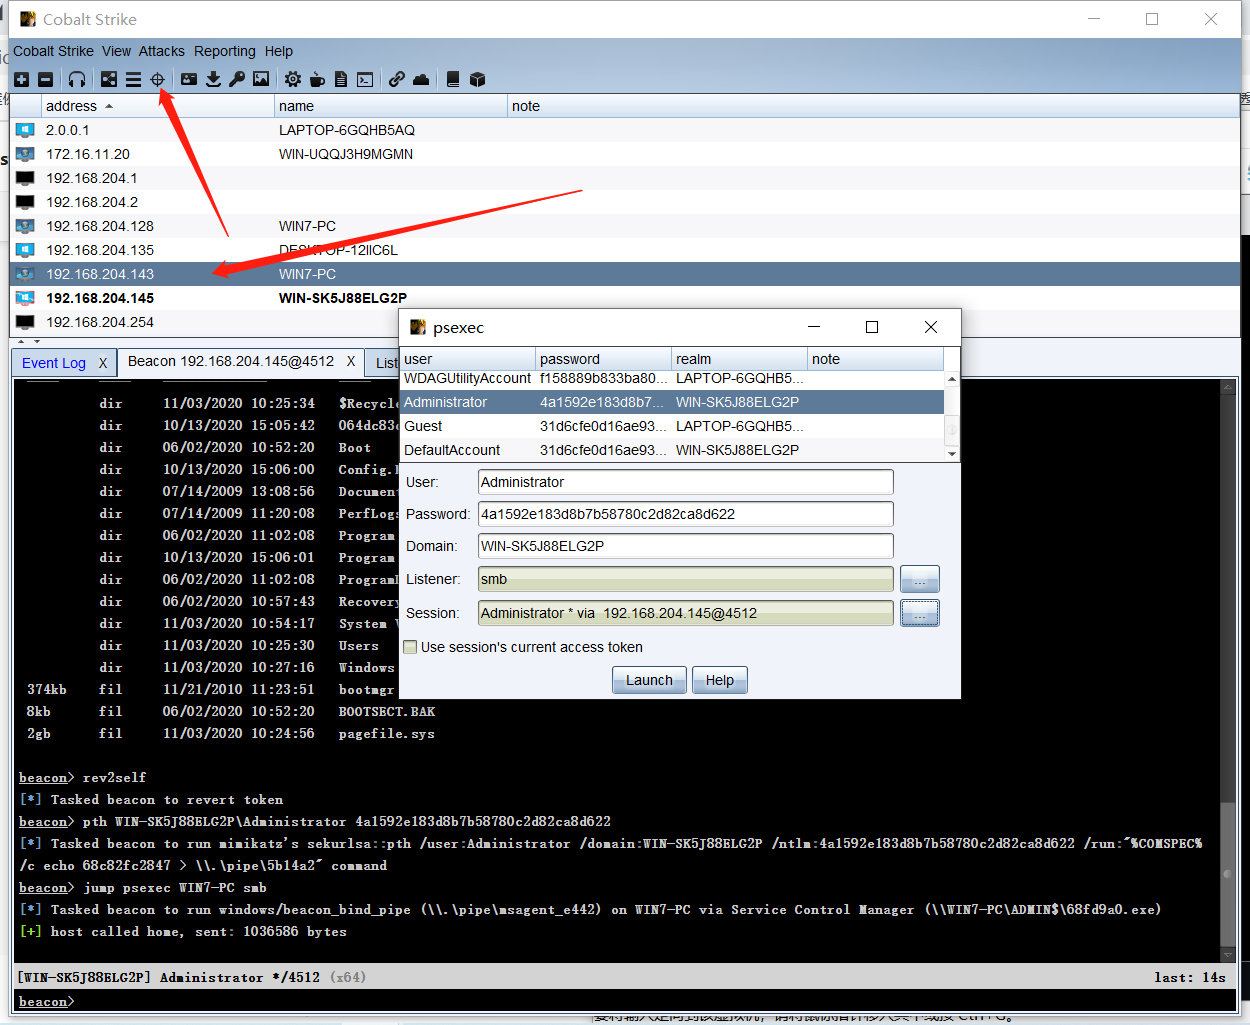This screenshot has width=1250, height=1025.
Task: Select the Guest credential row
Action: 672,426
